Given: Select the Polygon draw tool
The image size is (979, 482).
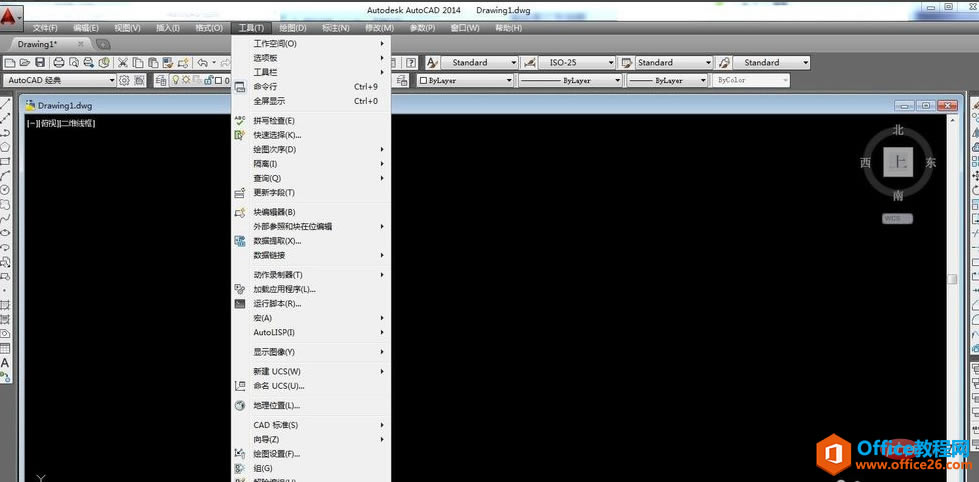Looking at the screenshot, I should (5, 147).
